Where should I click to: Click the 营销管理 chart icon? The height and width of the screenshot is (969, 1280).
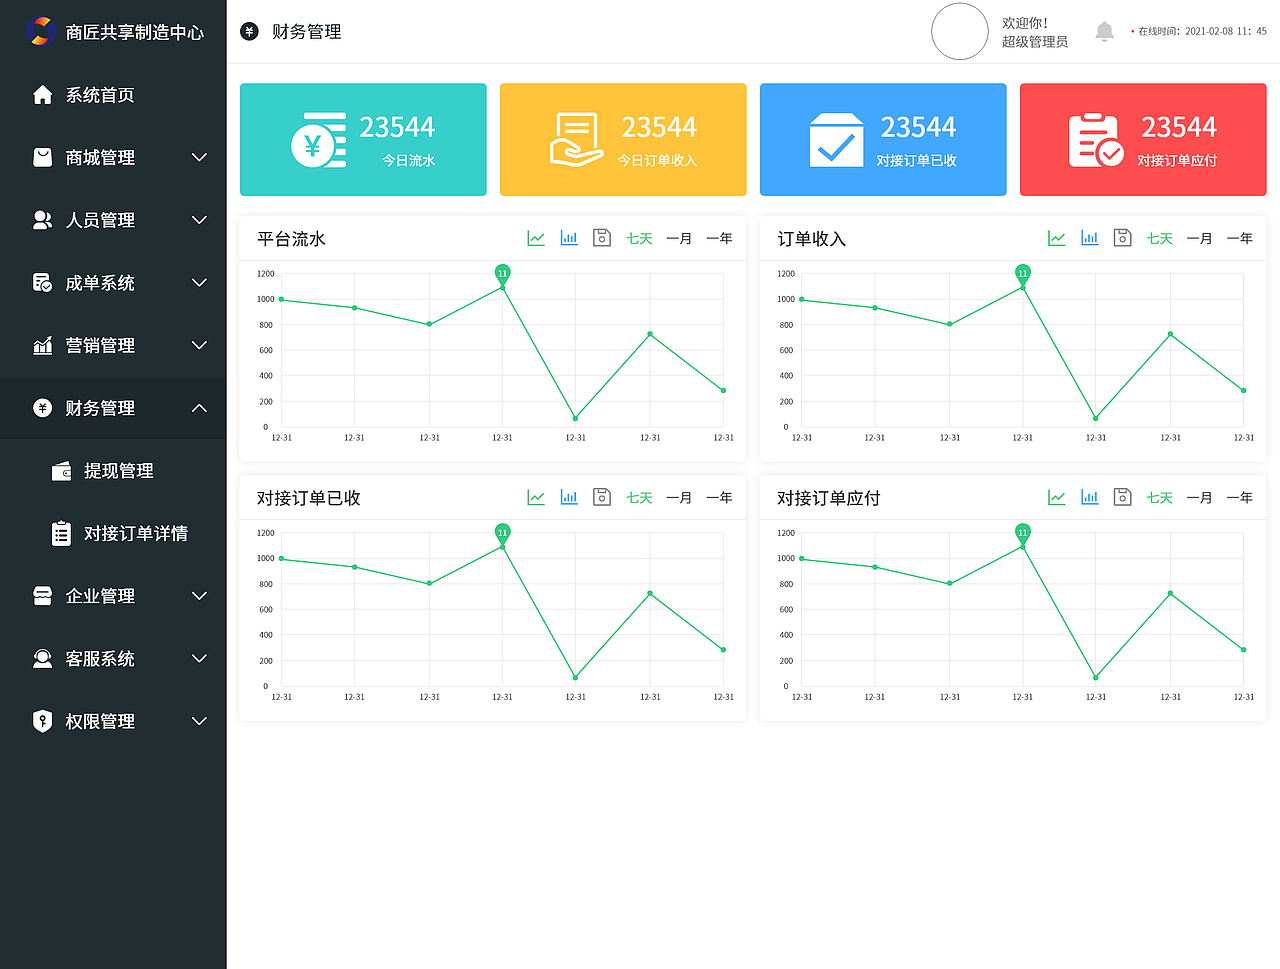pos(42,345)
